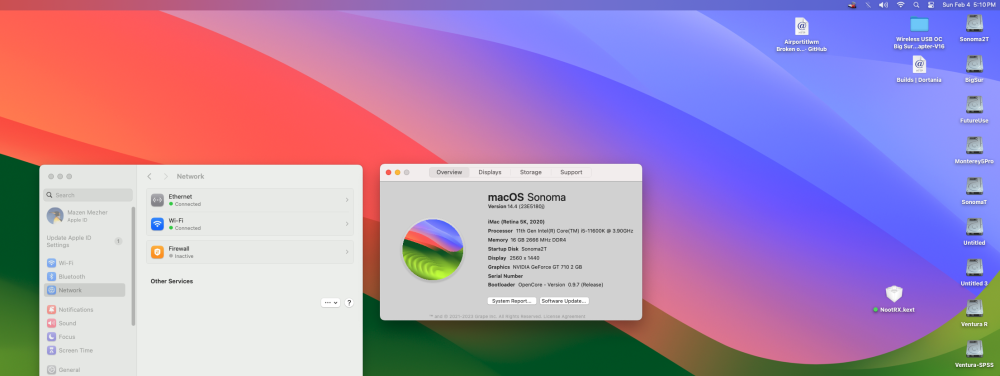Open the Sonoma2T drive on the desktop
This screenshot has height=376, width=1000.
click(x=974, y=24)
